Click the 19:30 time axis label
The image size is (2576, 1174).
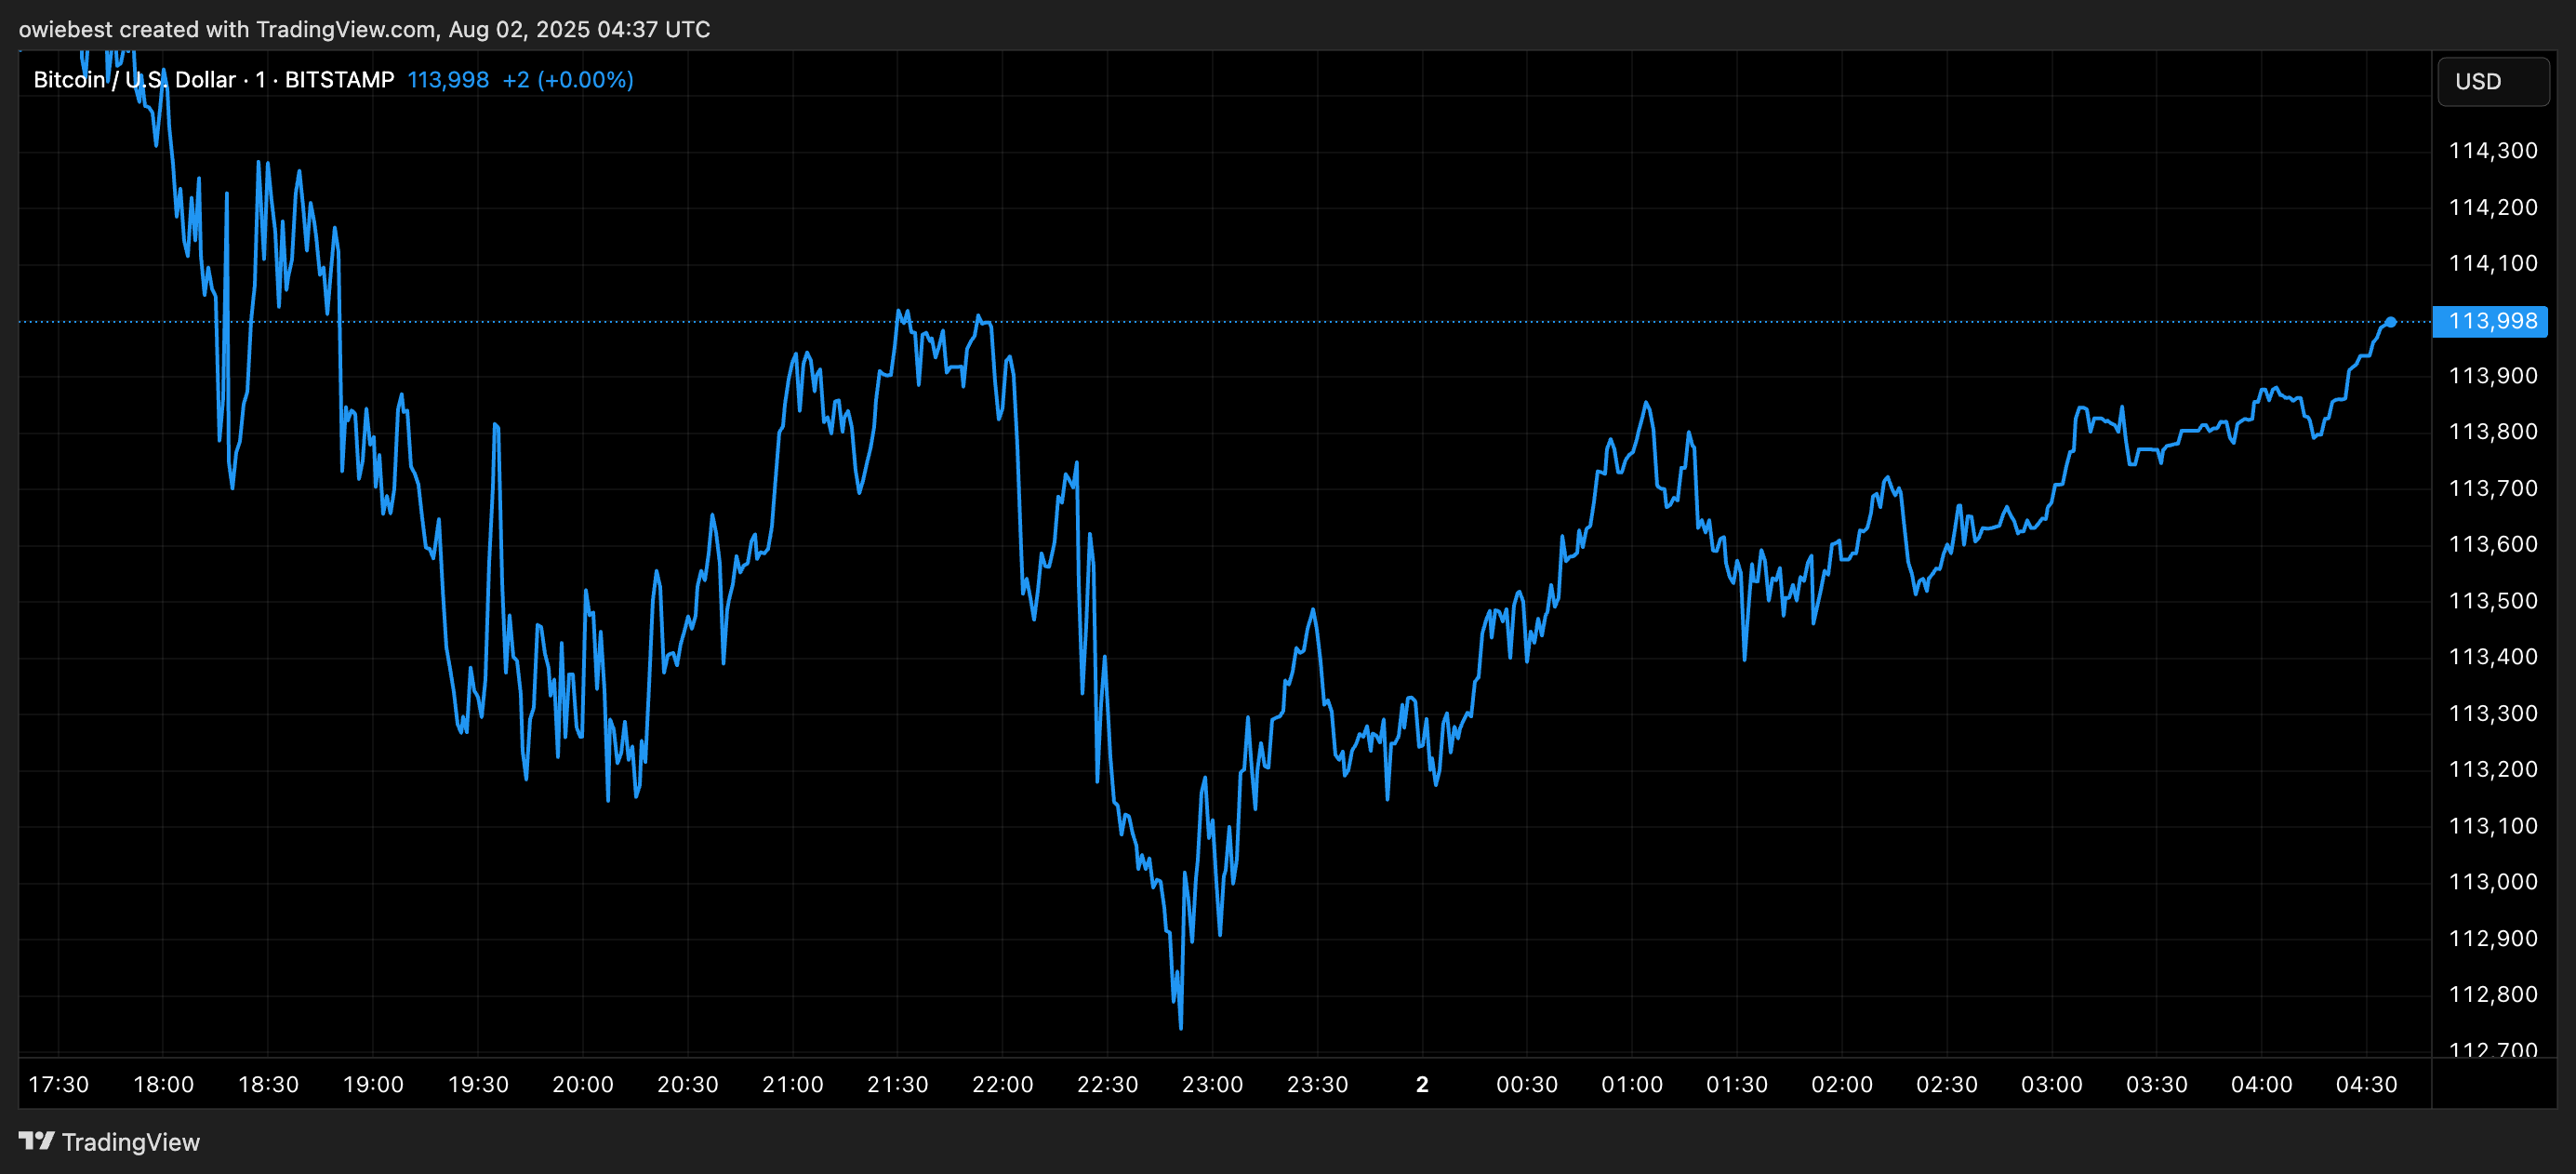pyautogui.click(x=479, y=1085)
